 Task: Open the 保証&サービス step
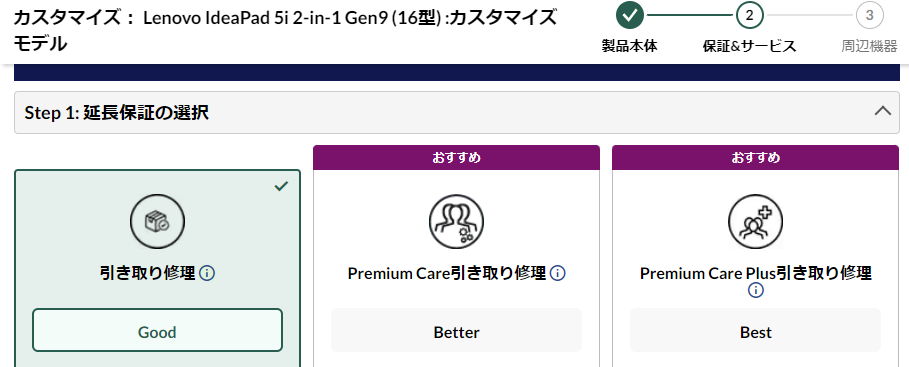[750, 46]
